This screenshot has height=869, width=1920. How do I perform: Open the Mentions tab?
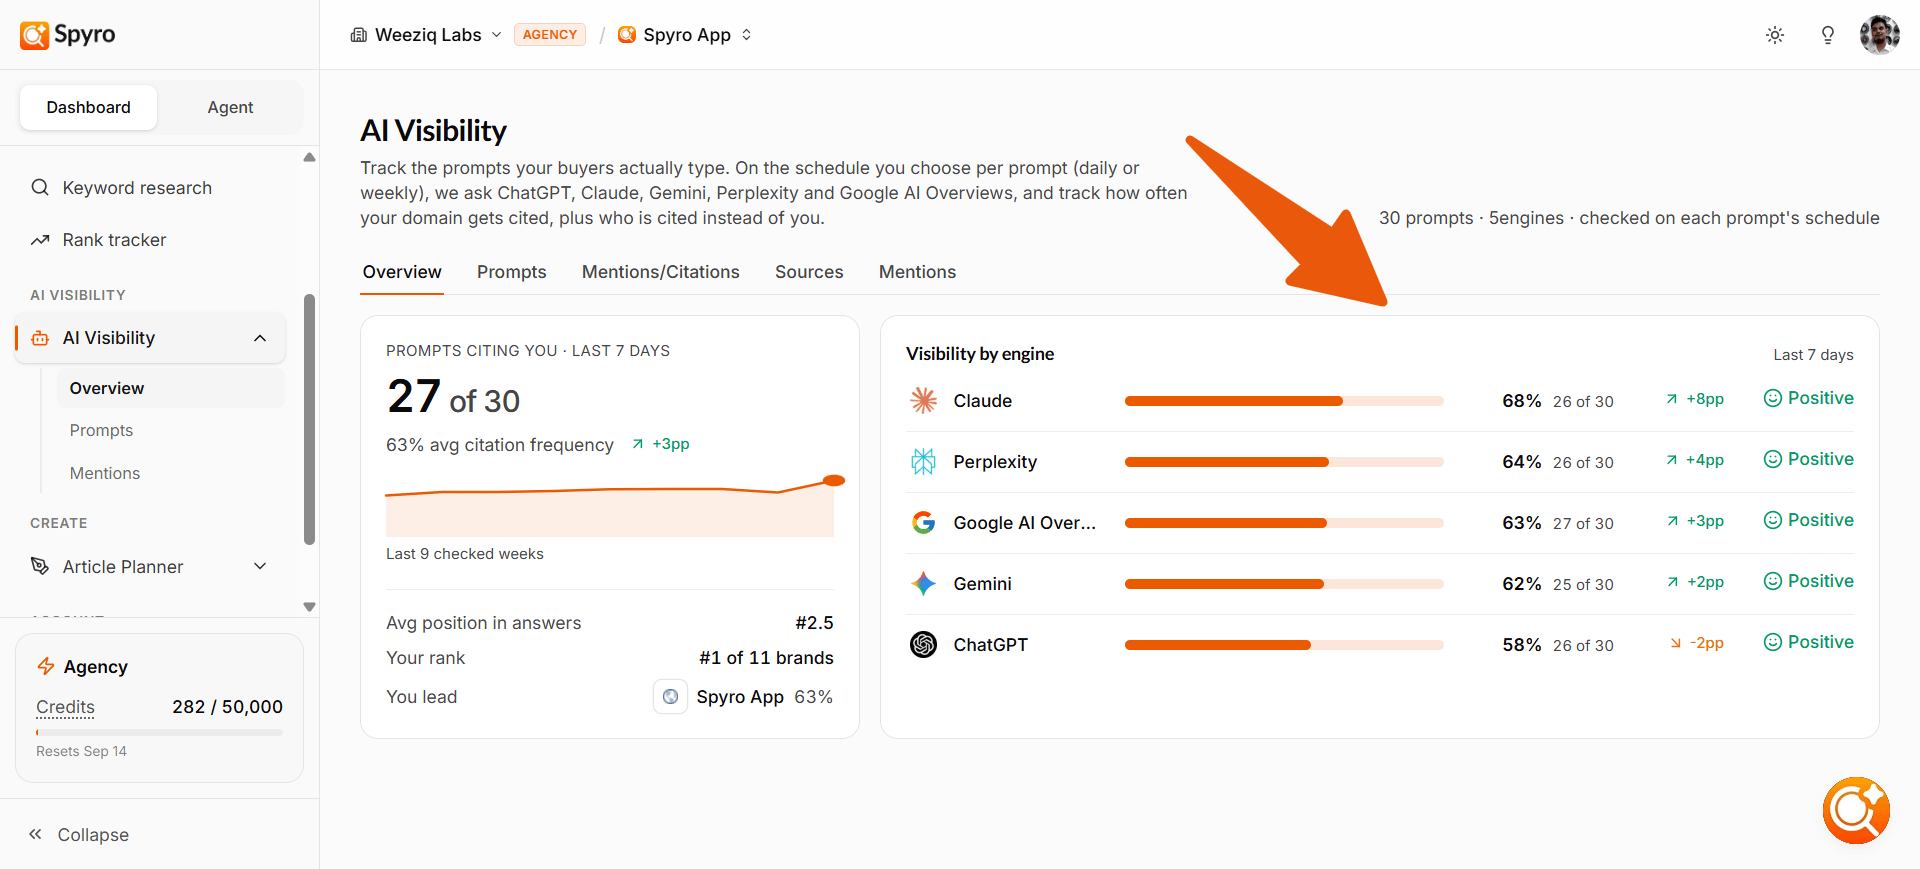pos(917,272)
